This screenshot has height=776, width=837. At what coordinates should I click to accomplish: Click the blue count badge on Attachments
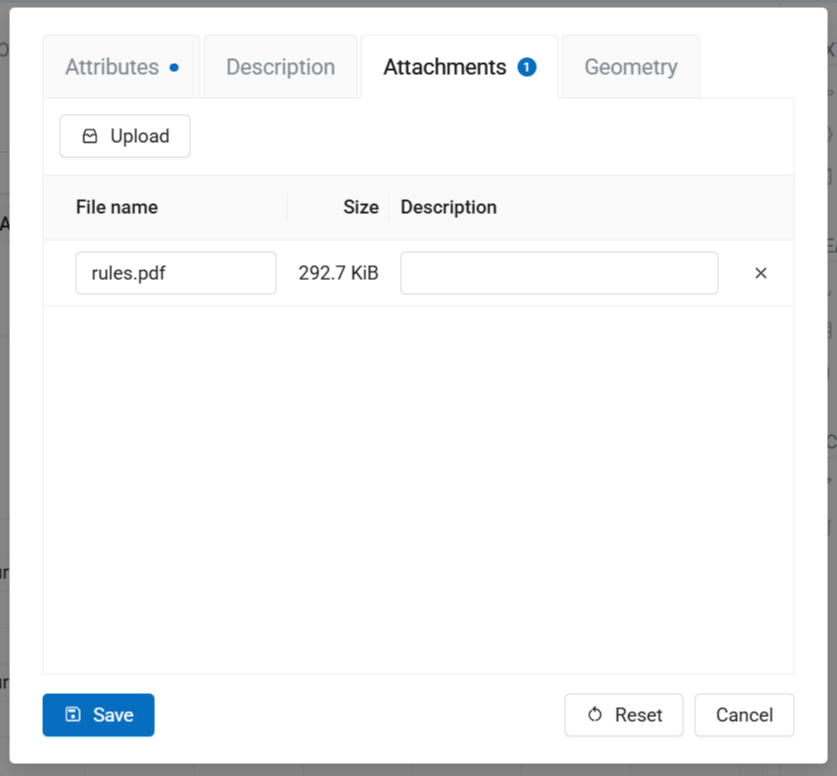(x=527, y=67)
